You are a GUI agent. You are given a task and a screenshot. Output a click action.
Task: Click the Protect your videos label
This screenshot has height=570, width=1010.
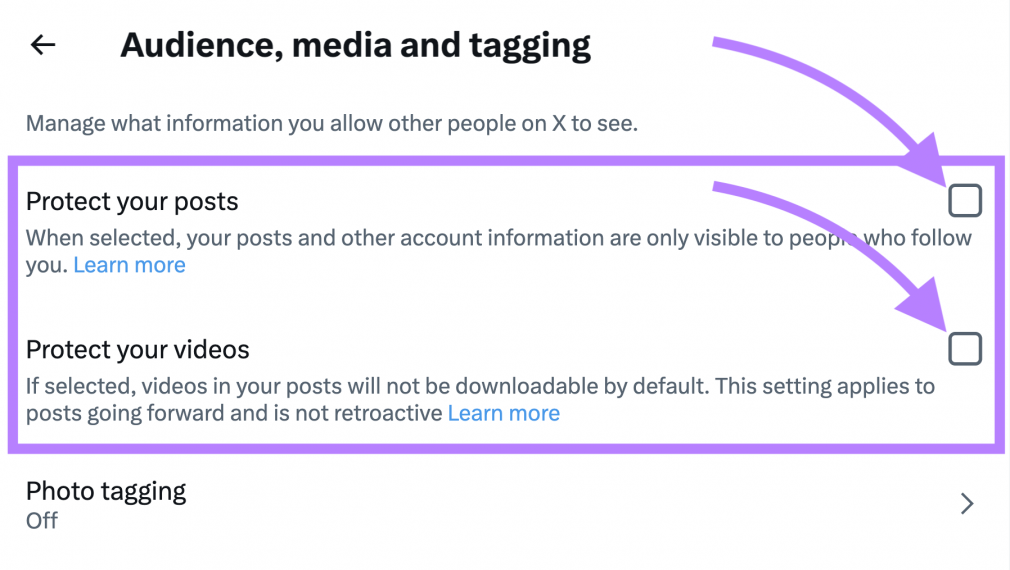tap(137, 350)
